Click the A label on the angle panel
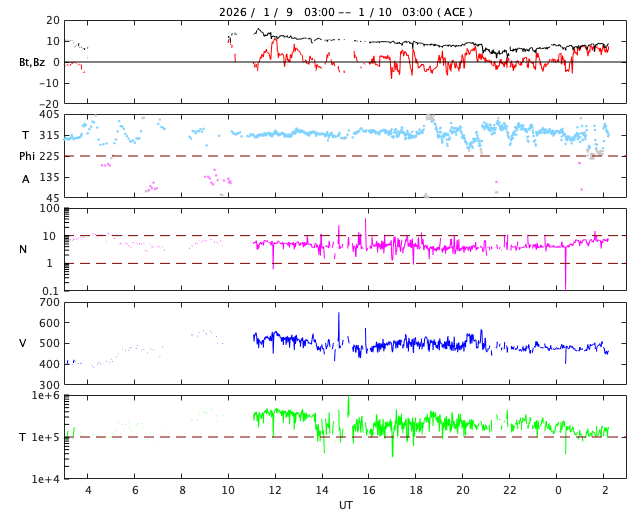The height and width of the screenshot is (512, 640). click(26, 179)
